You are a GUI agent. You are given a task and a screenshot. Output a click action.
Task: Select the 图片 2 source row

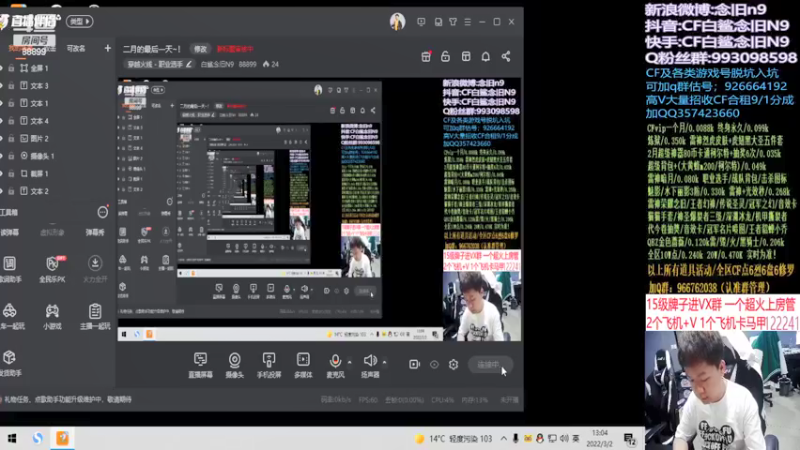point(57,139)
